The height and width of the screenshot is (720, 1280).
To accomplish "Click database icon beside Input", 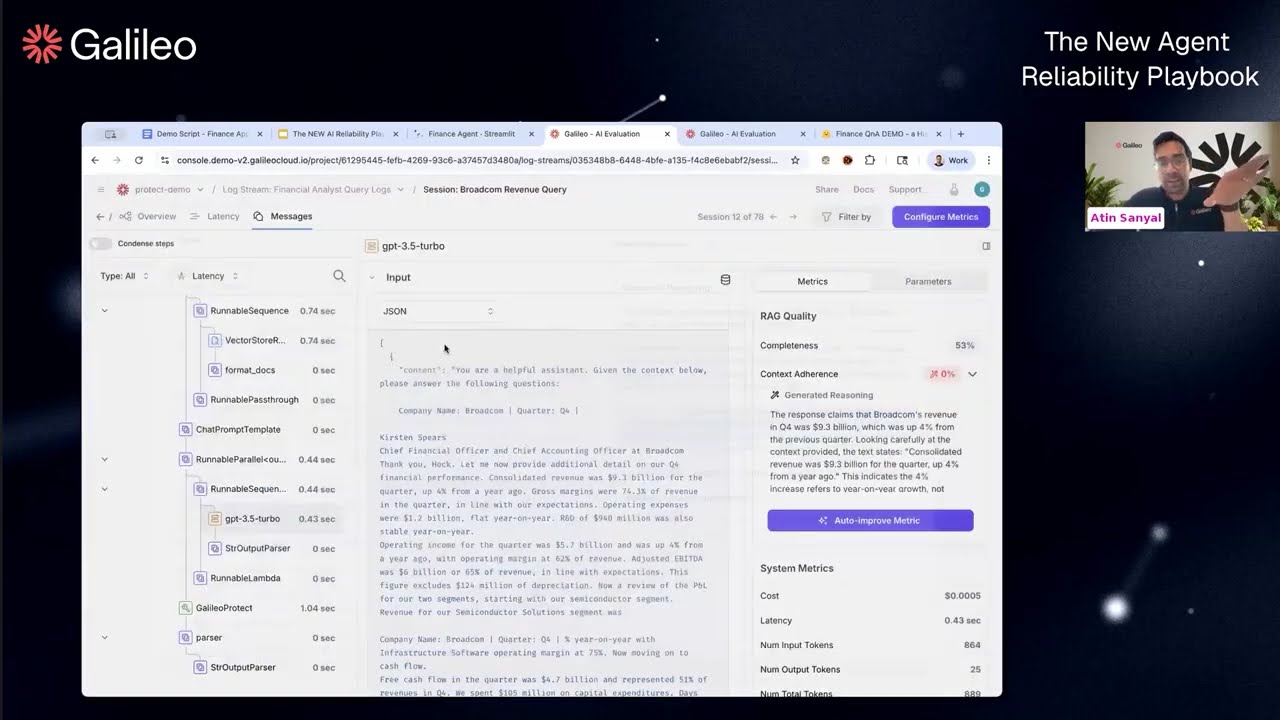I will (x=725, y=280).
